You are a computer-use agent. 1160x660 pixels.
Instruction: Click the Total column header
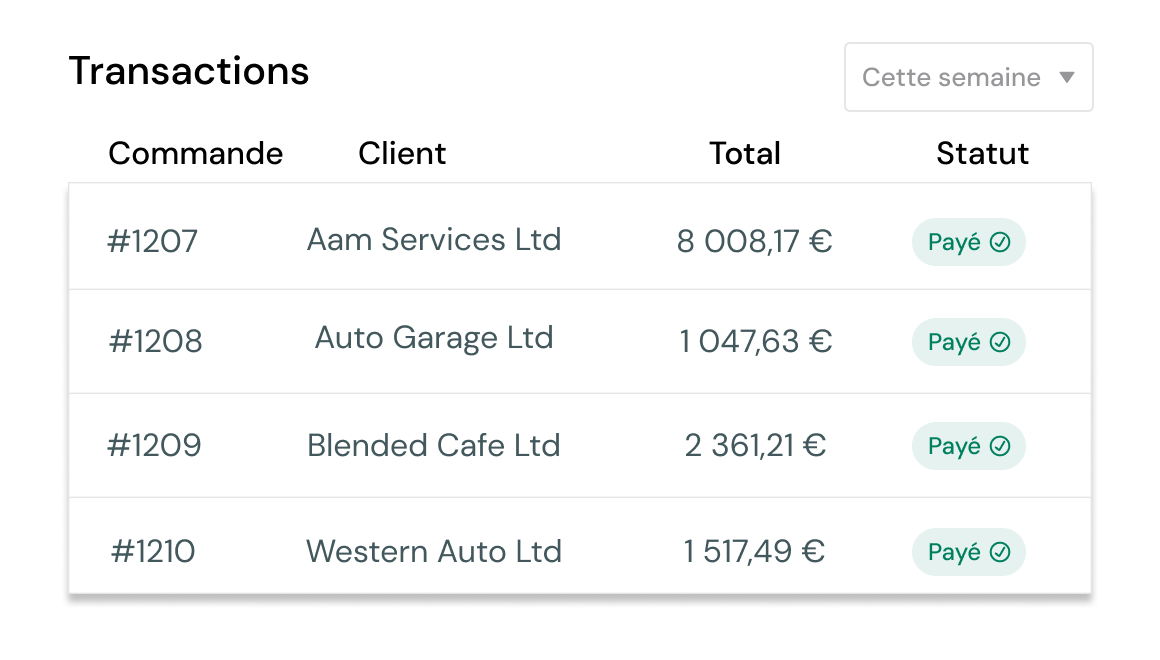[745, 153]
